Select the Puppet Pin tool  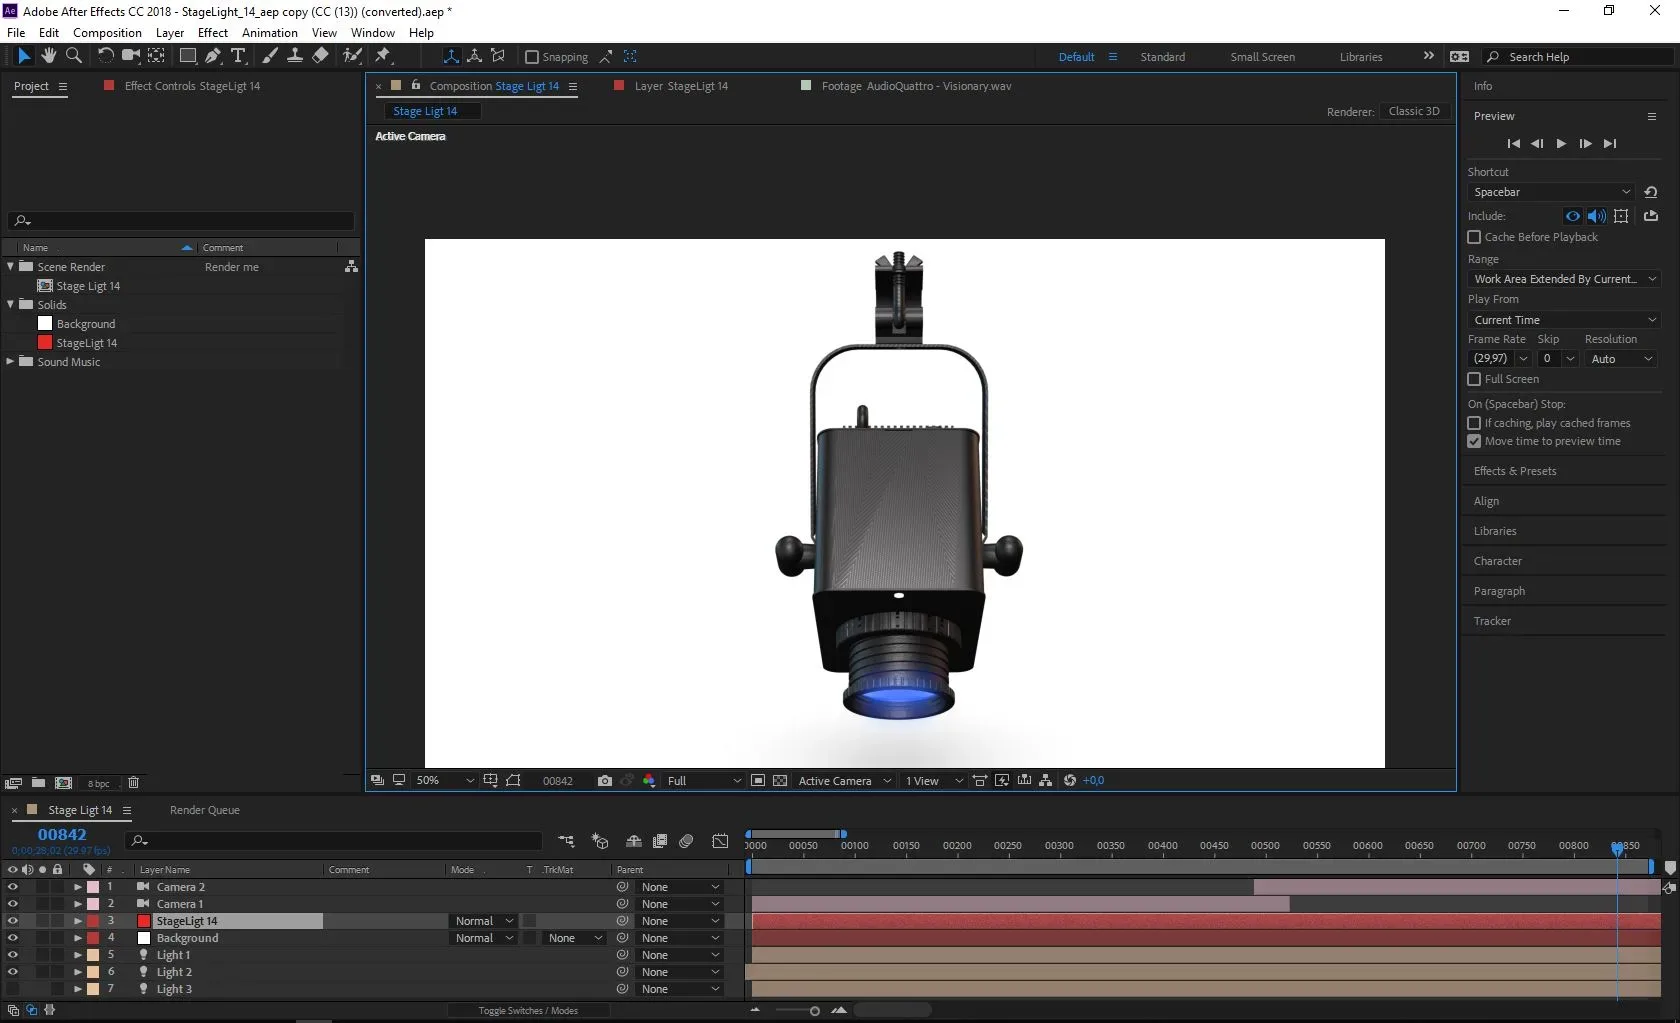pyautogui.click(x=382, y=56)
